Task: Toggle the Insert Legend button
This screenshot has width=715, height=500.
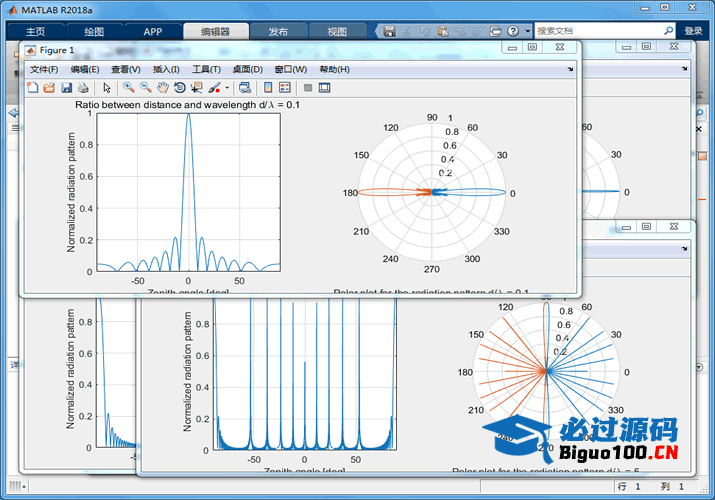Action: [x=285, y=88]
